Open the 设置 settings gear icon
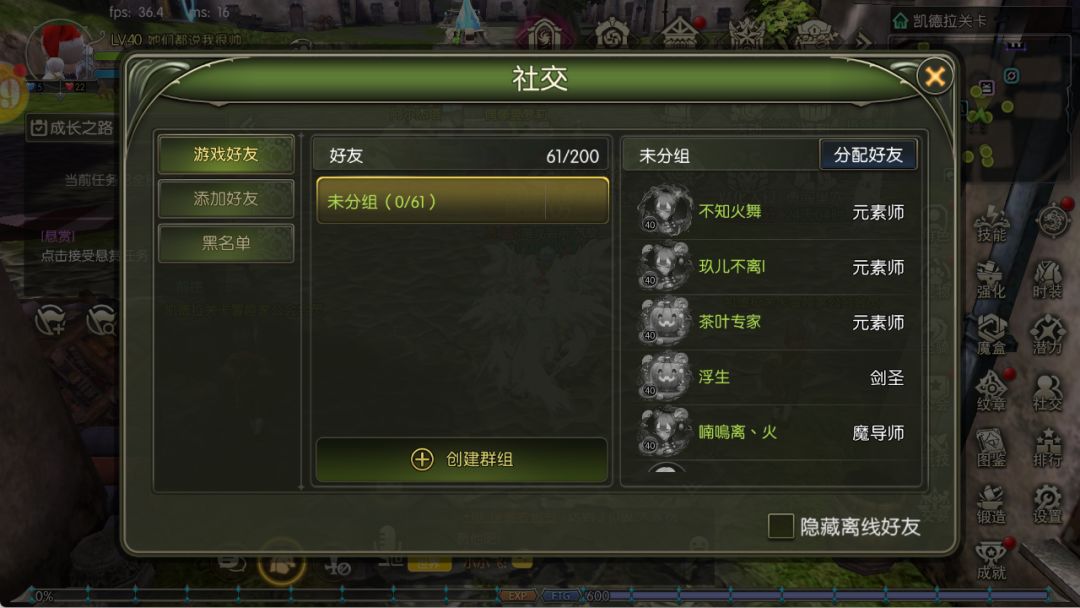Viewport: 1080px width, 608px height. (x=1048, y=503)
